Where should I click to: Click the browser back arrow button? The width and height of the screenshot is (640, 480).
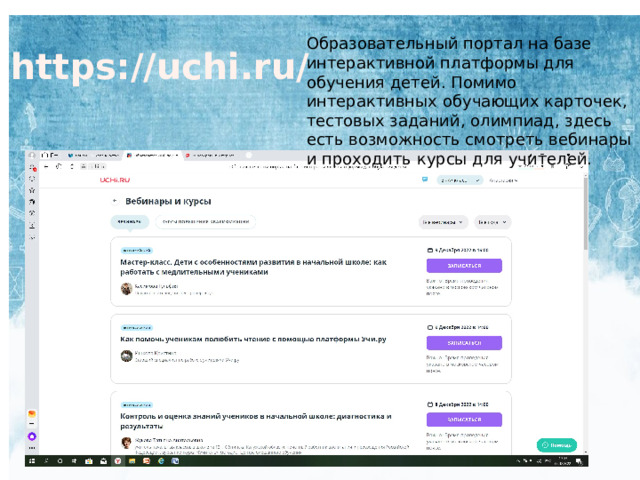click(x=46, y=167)
